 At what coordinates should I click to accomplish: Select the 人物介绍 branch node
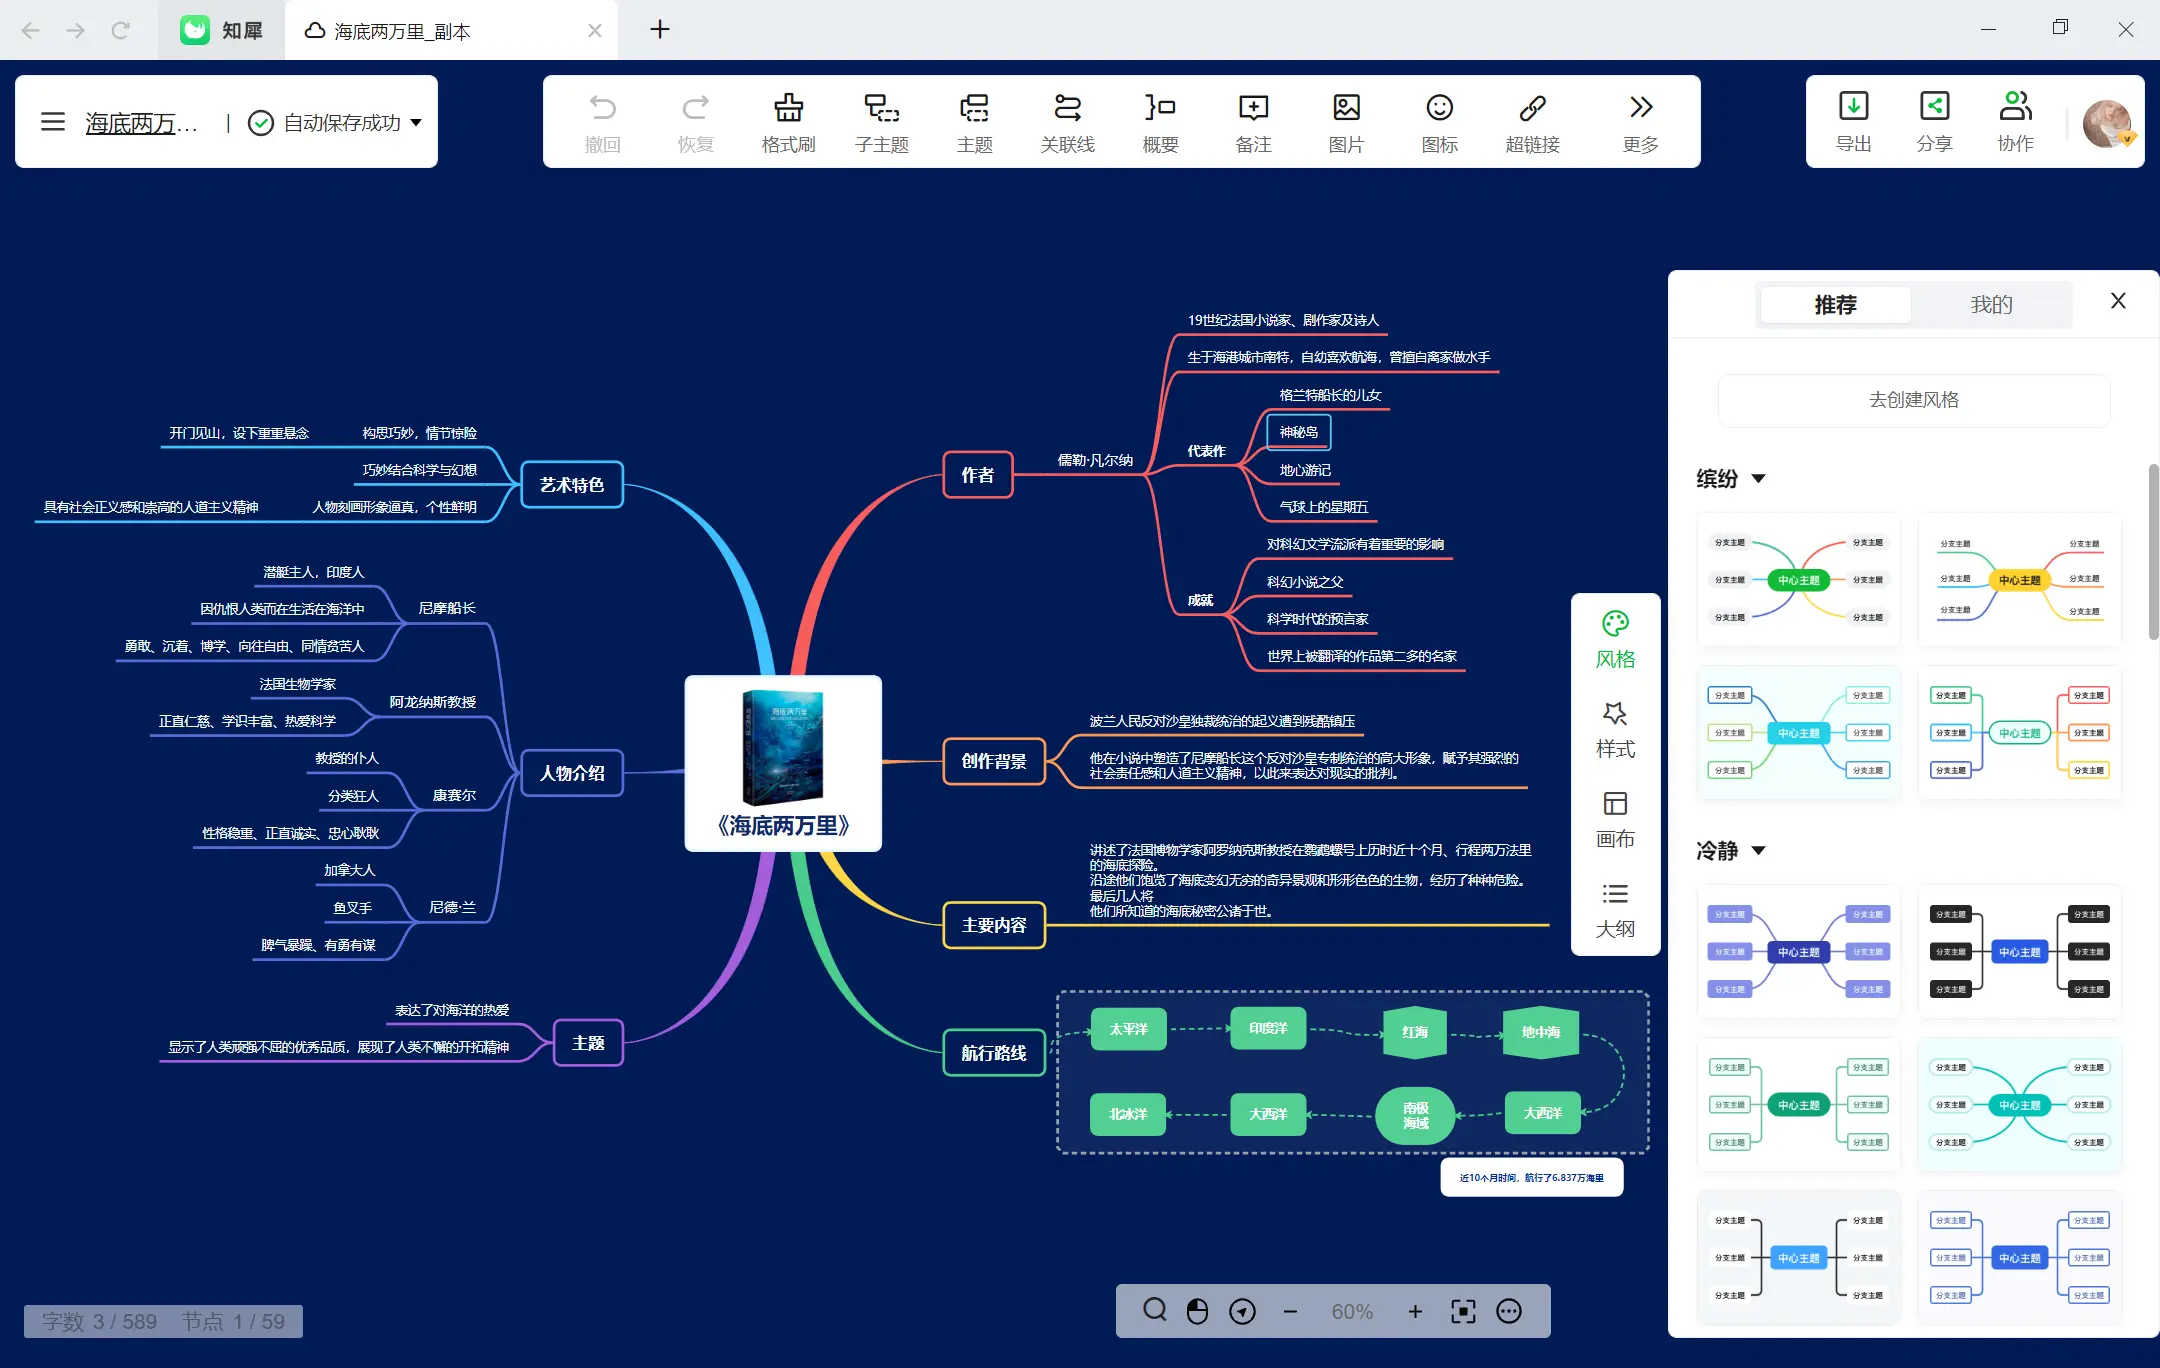click(x=571, y=773)
